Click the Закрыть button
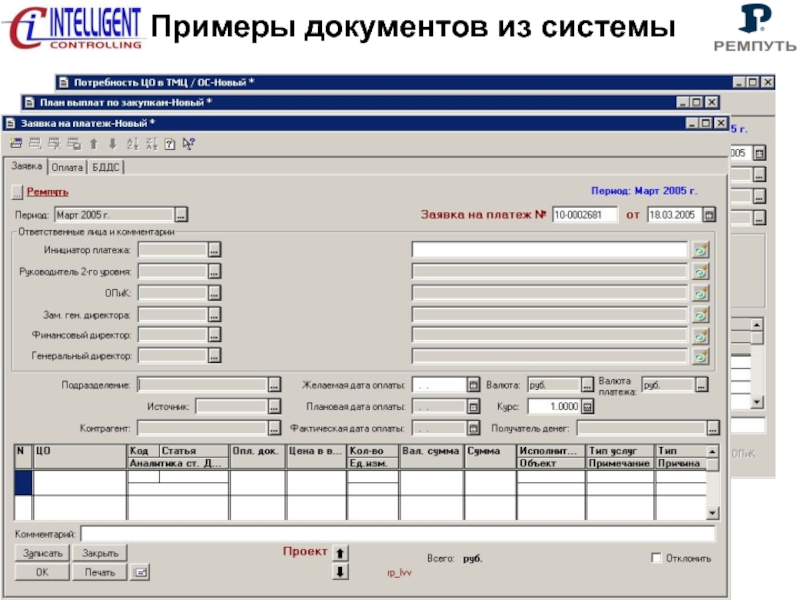This screenshot has width=800, height=600. pos(99,553)
